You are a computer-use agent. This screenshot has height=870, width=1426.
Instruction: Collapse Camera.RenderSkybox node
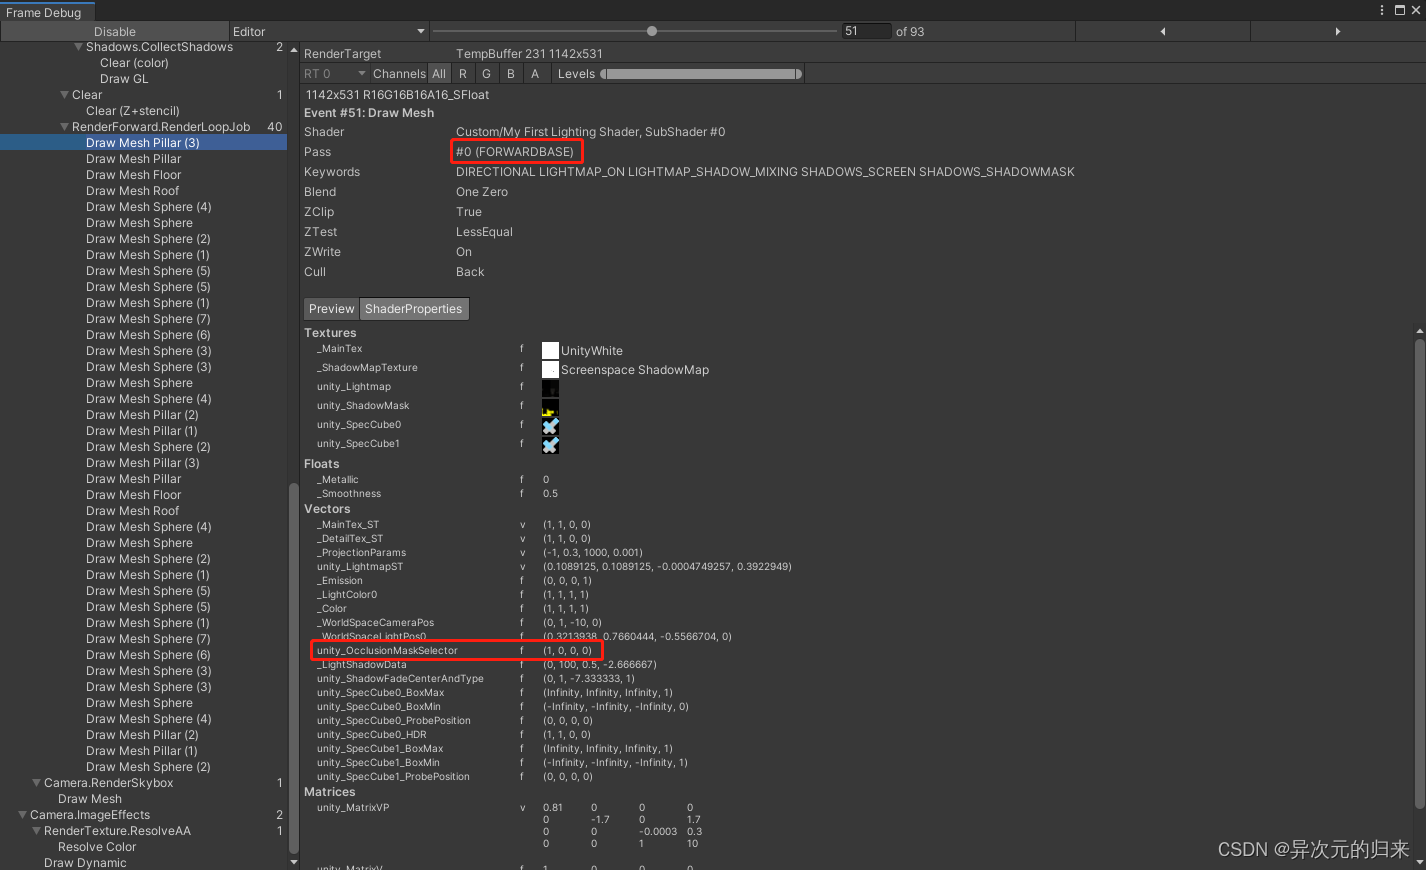pyautogui.click(x=36, y=783)
